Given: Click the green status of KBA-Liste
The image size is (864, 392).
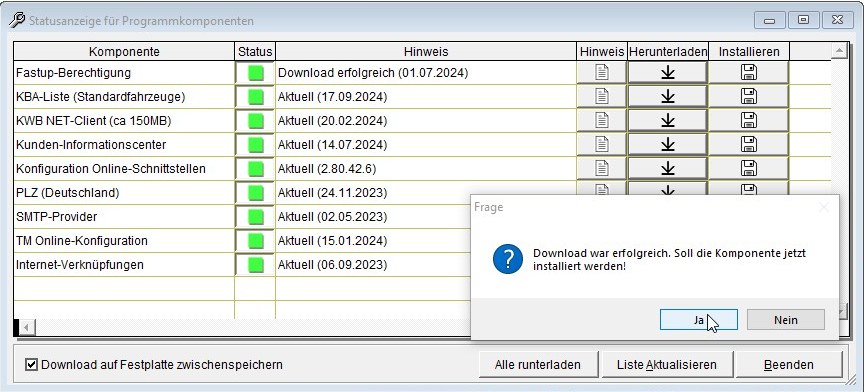Looking at the screenshot, I should pyautogui.click(x=255, y=96).
